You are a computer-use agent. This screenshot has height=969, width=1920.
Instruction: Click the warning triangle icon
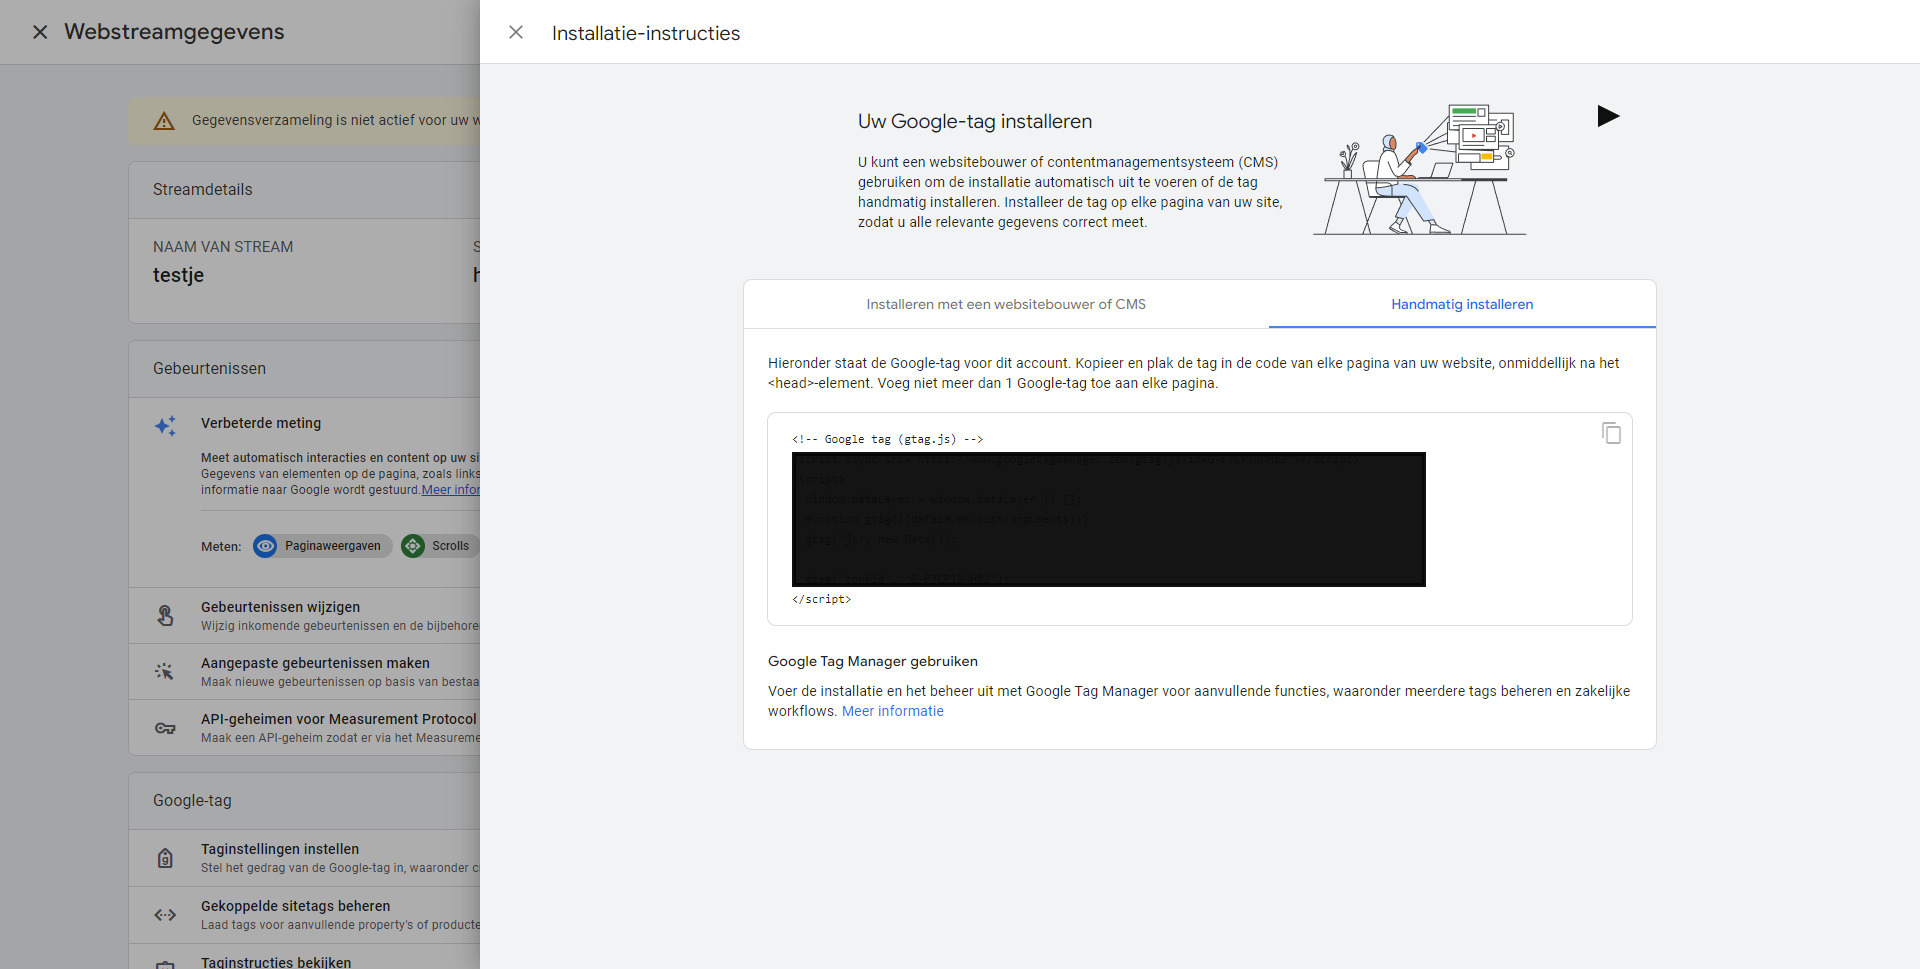click(x=164, y=121)
